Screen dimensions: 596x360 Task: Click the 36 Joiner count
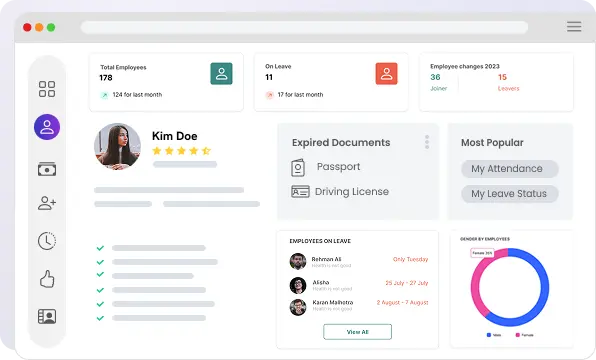click(435, 77)
